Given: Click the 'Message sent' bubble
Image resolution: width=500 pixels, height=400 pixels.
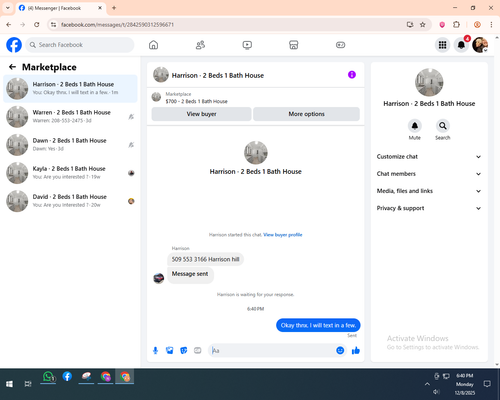Looking at the screenshot, I should point(190,274).
